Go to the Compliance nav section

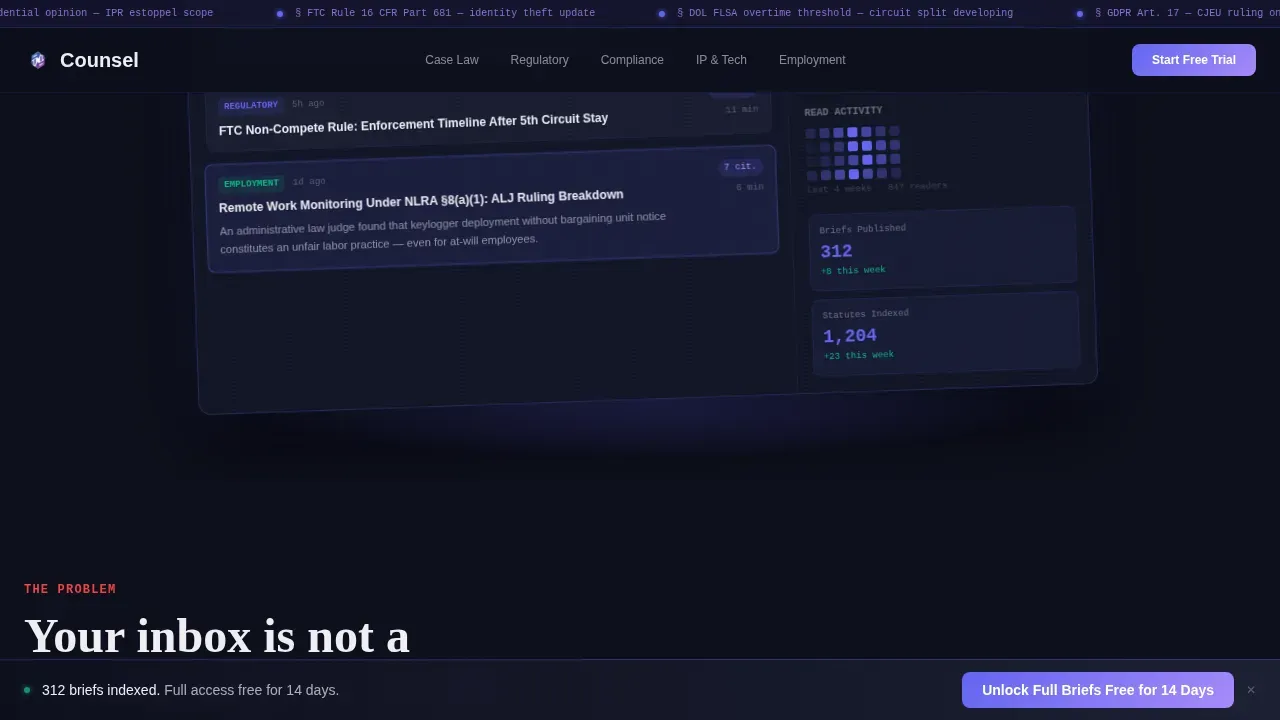coord(632,60)
